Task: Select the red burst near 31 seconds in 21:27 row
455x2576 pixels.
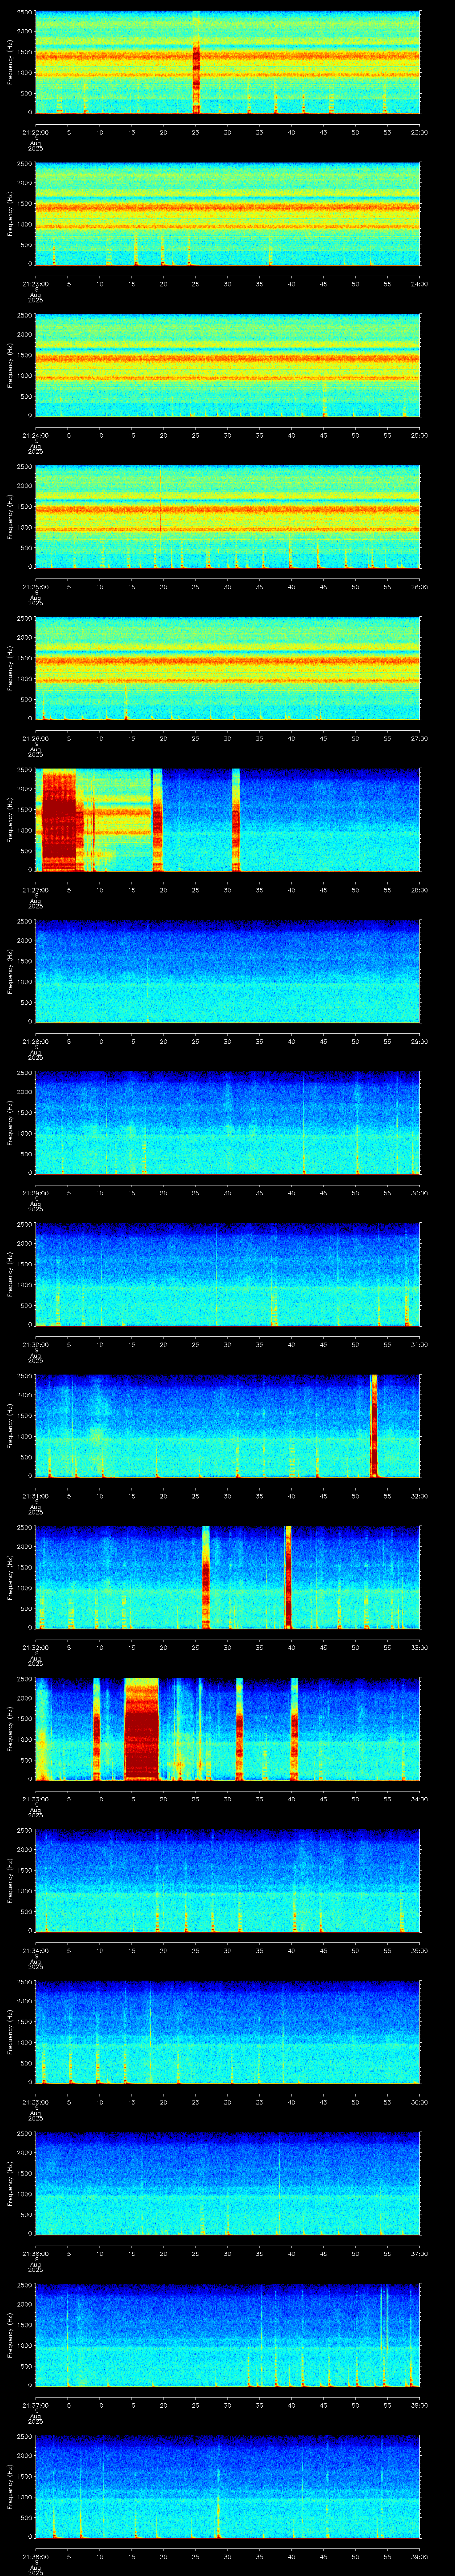Action: coord(236,820)
